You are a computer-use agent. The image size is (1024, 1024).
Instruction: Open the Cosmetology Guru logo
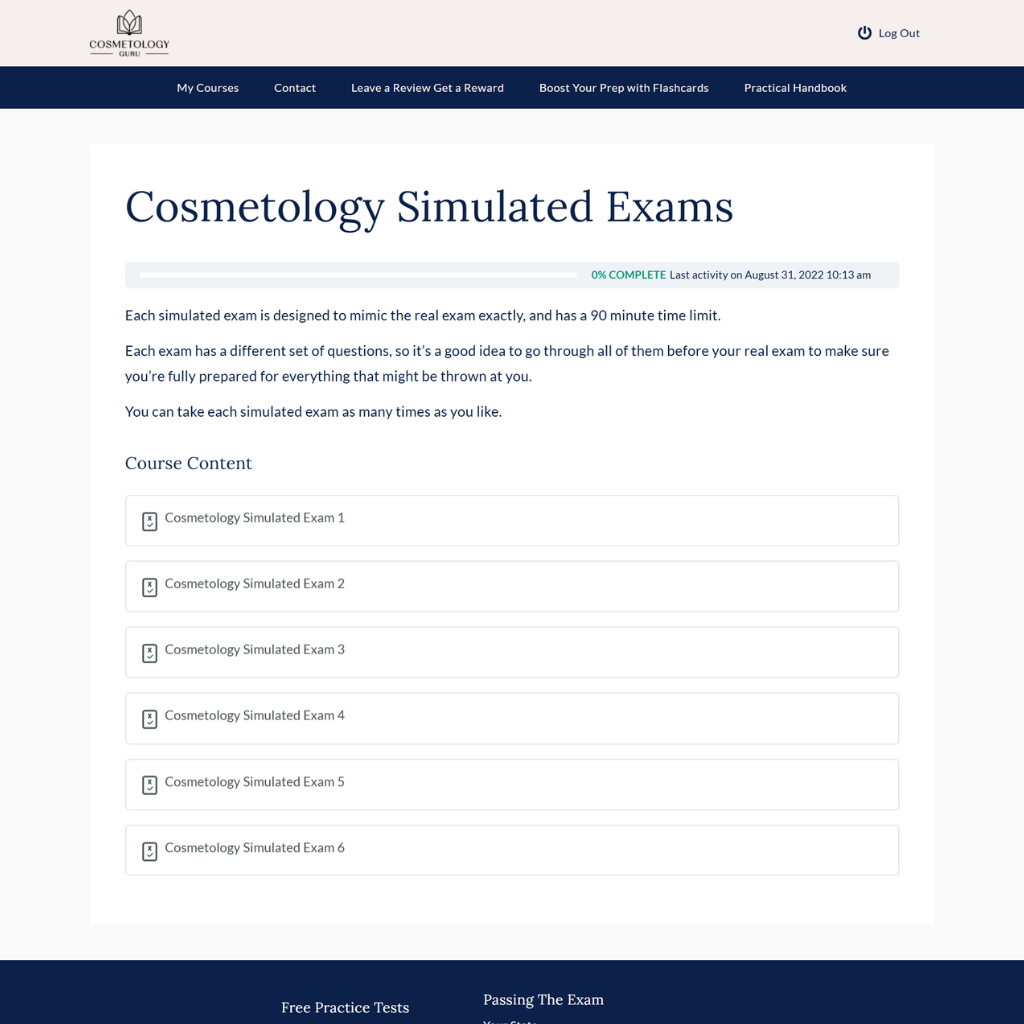coord(129,32)
